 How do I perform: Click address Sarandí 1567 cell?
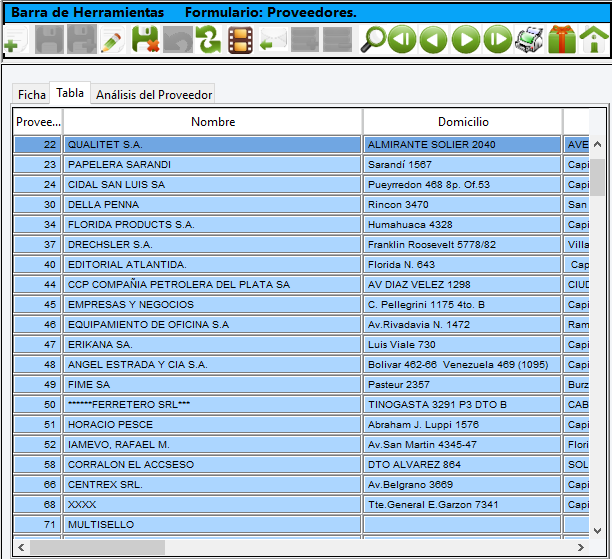[462, 164]
